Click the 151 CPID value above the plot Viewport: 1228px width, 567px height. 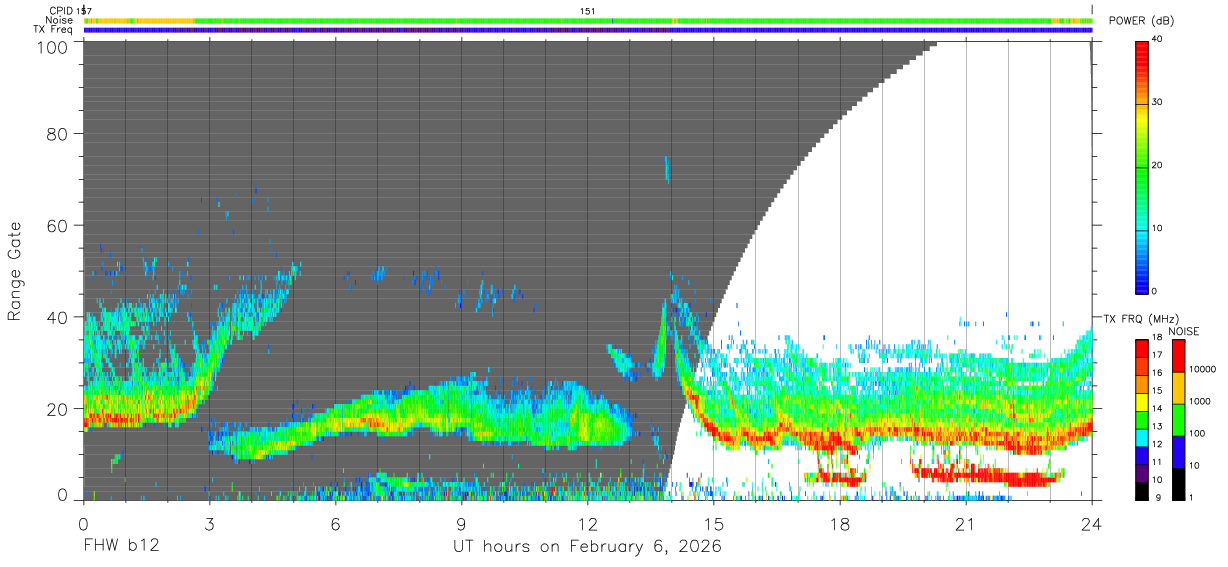pos(588,11)
